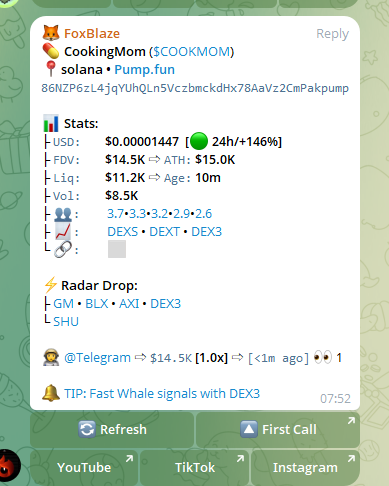This screenshot has height=486, width=389.
Task: Open the FoxBlaze sender name
Action: pyautogui.click(x=92, y=34)
